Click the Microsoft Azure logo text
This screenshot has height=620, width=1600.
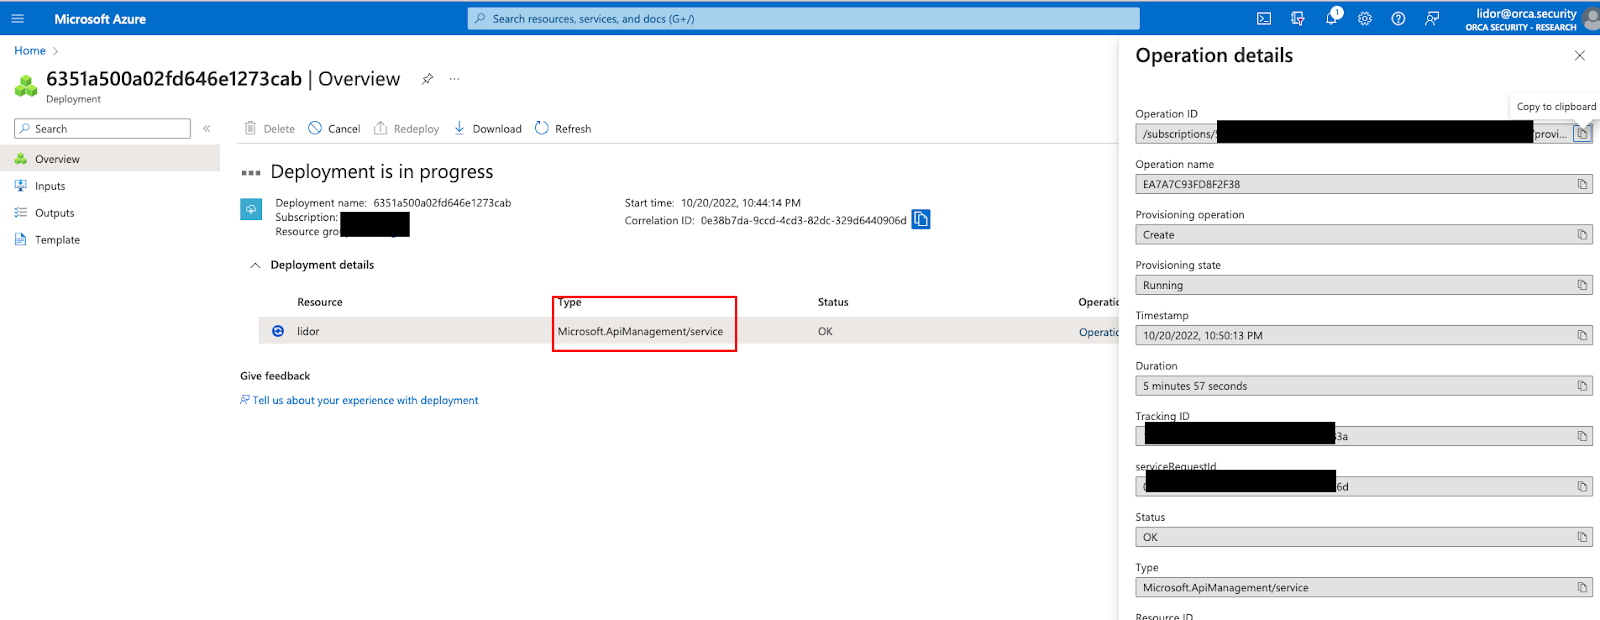(x=100, y=19)
